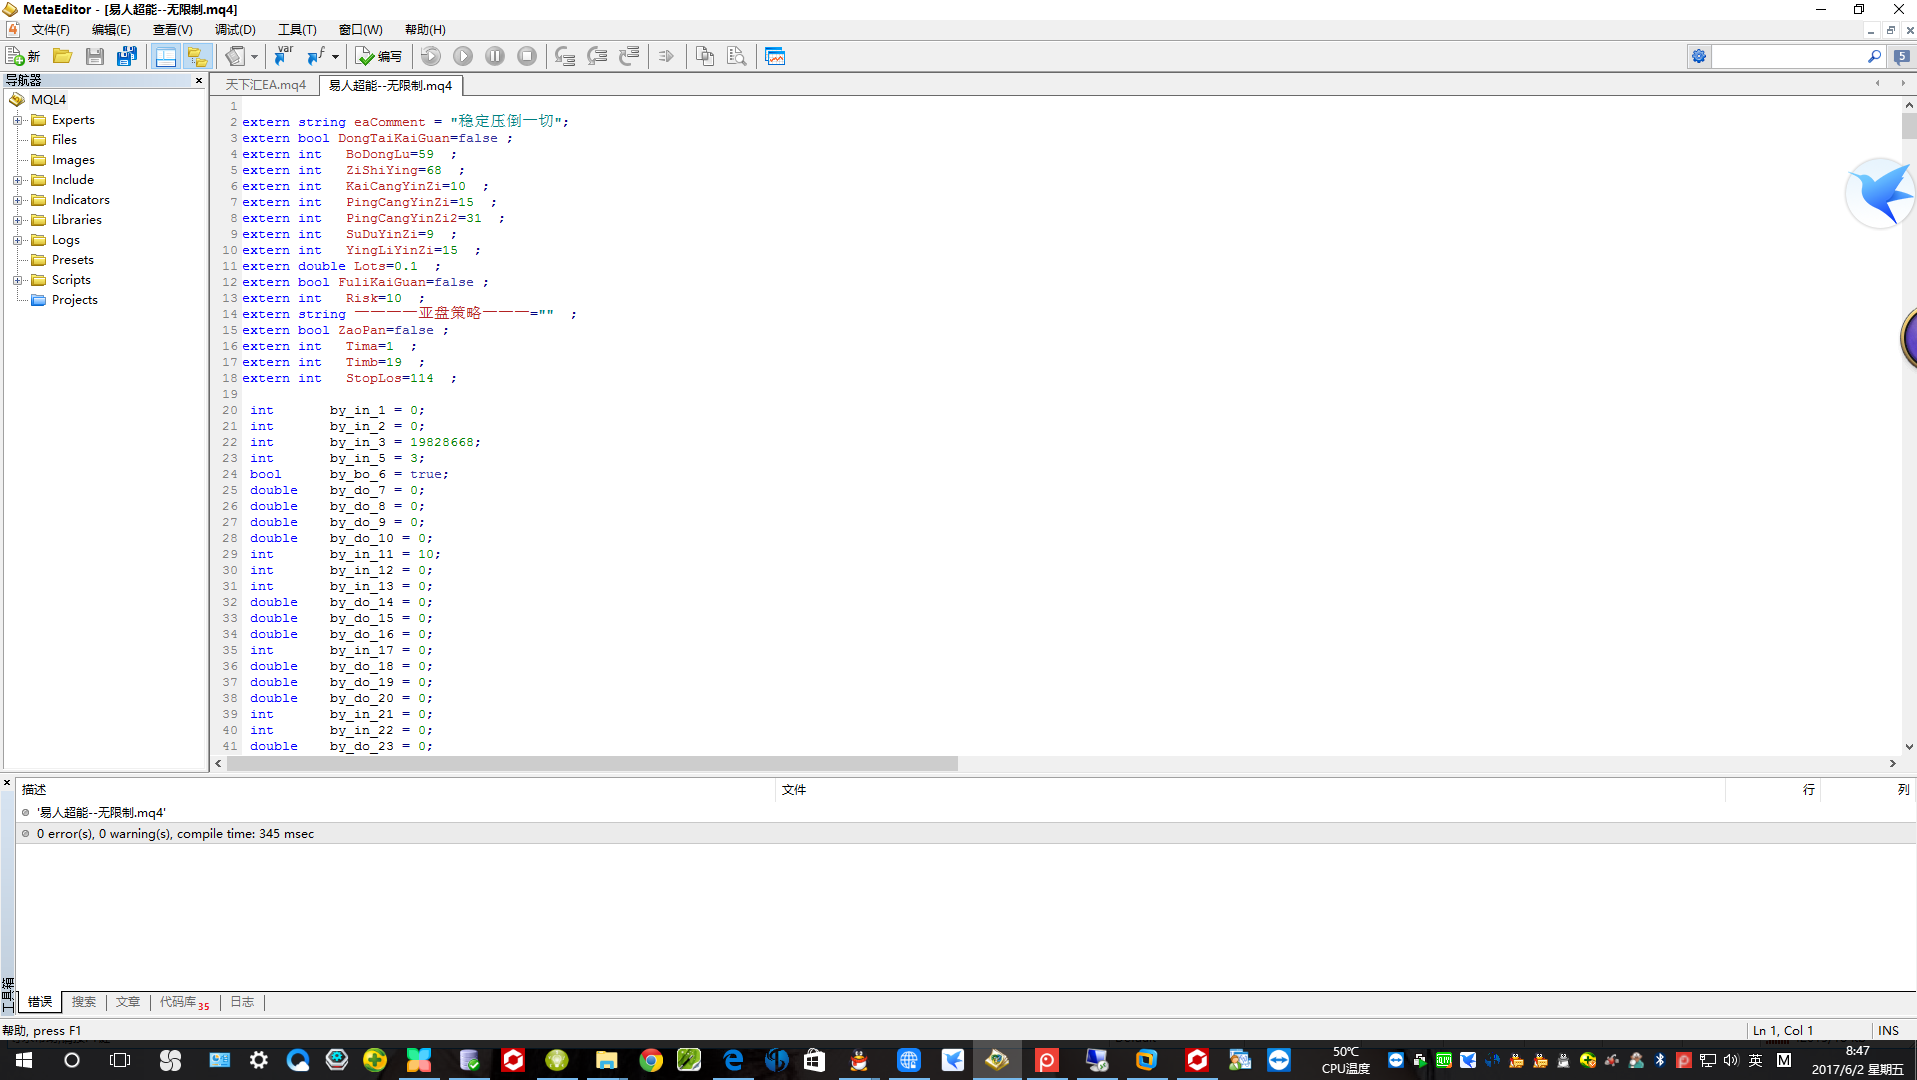Click the Step Over debug icon
1917x1080 pixels.
597,56
